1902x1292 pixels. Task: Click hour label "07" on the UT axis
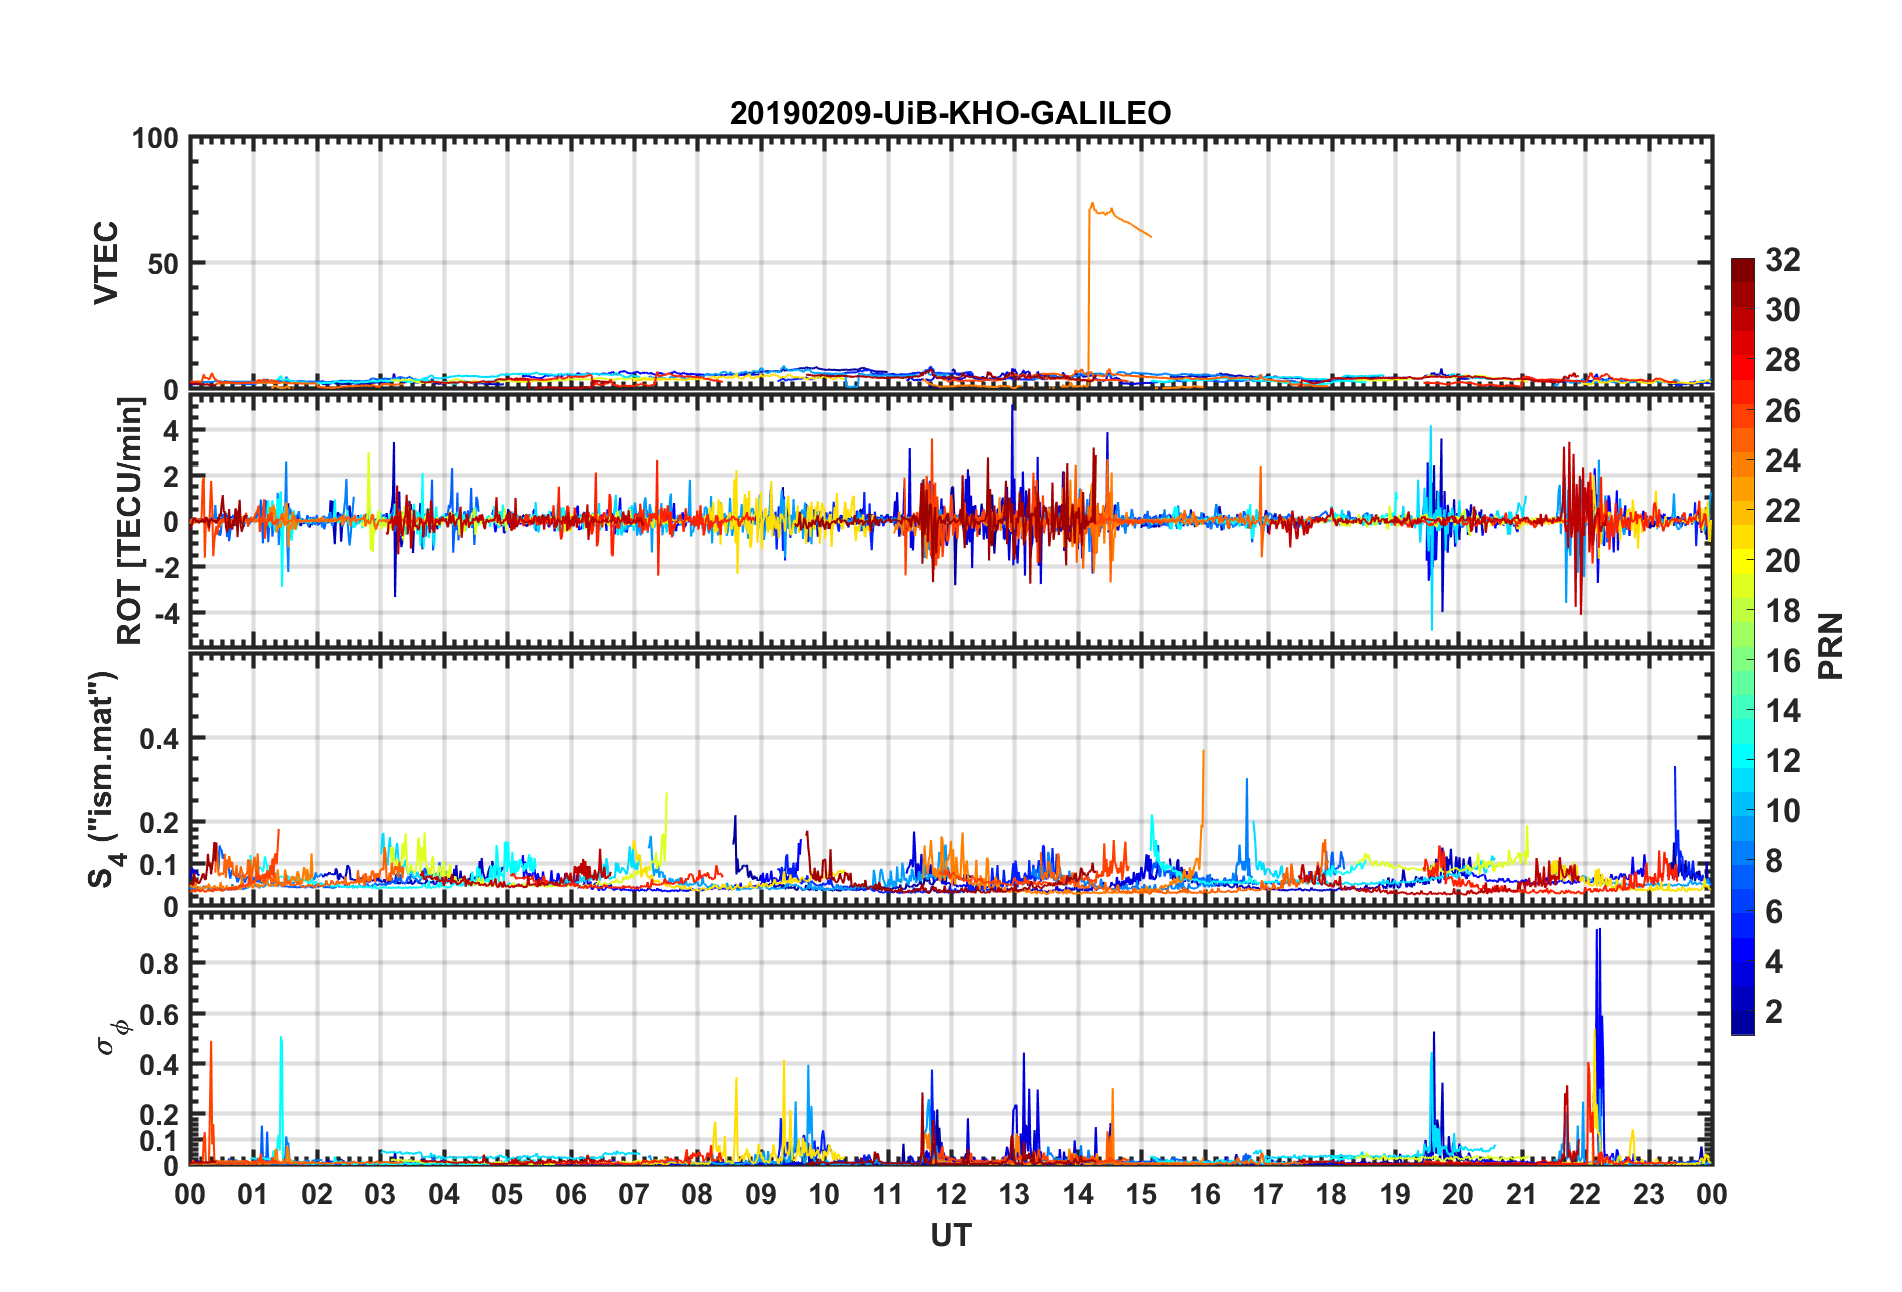point(634,1194)
